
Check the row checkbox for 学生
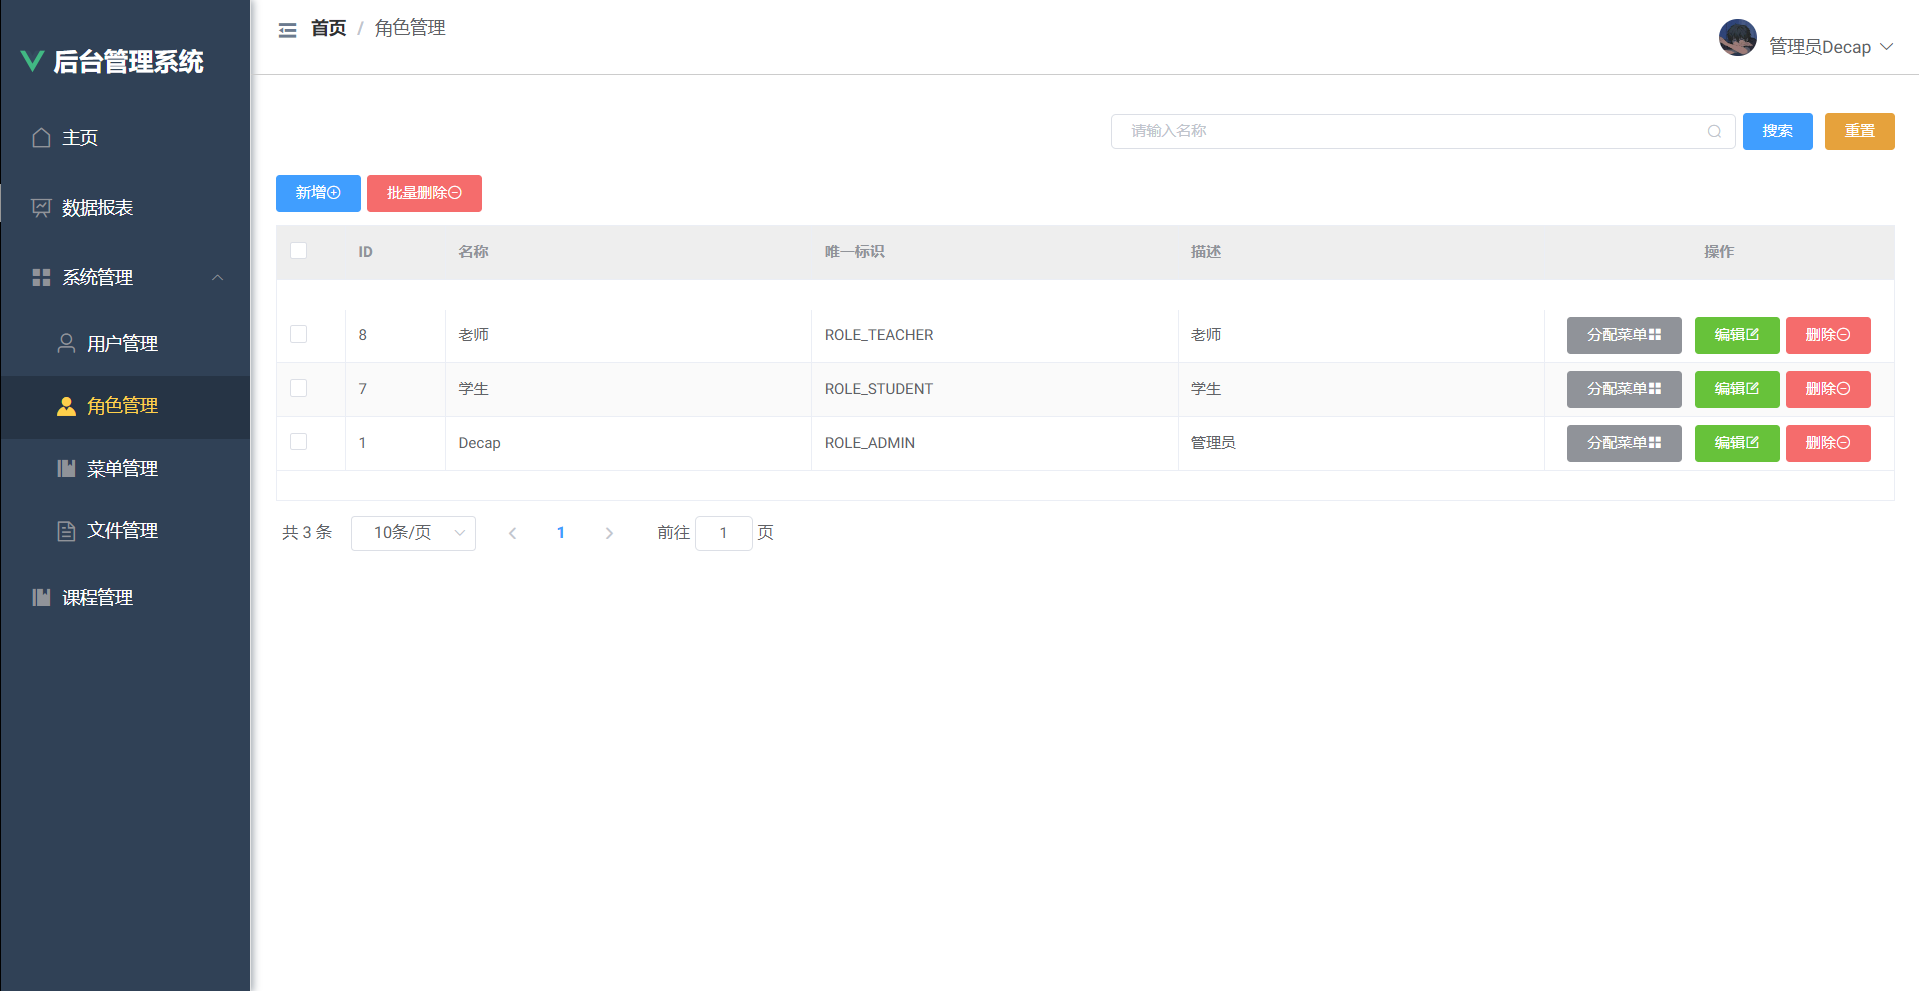[x=298, y=388]
